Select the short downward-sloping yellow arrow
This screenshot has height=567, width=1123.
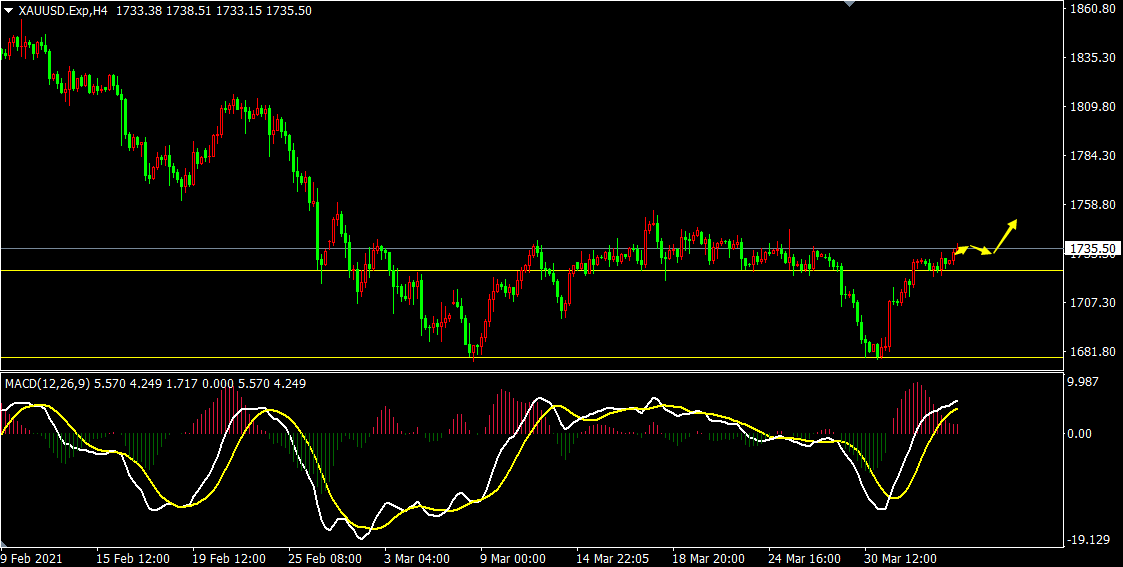981,250
